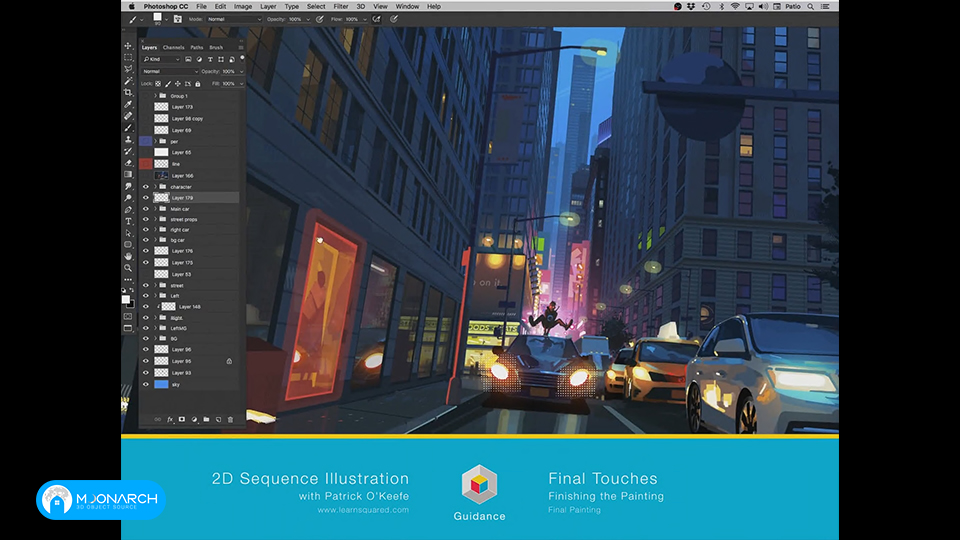Expand the Group 1 folder
This screenshot has height=540, width=960.
pos(156,96)
